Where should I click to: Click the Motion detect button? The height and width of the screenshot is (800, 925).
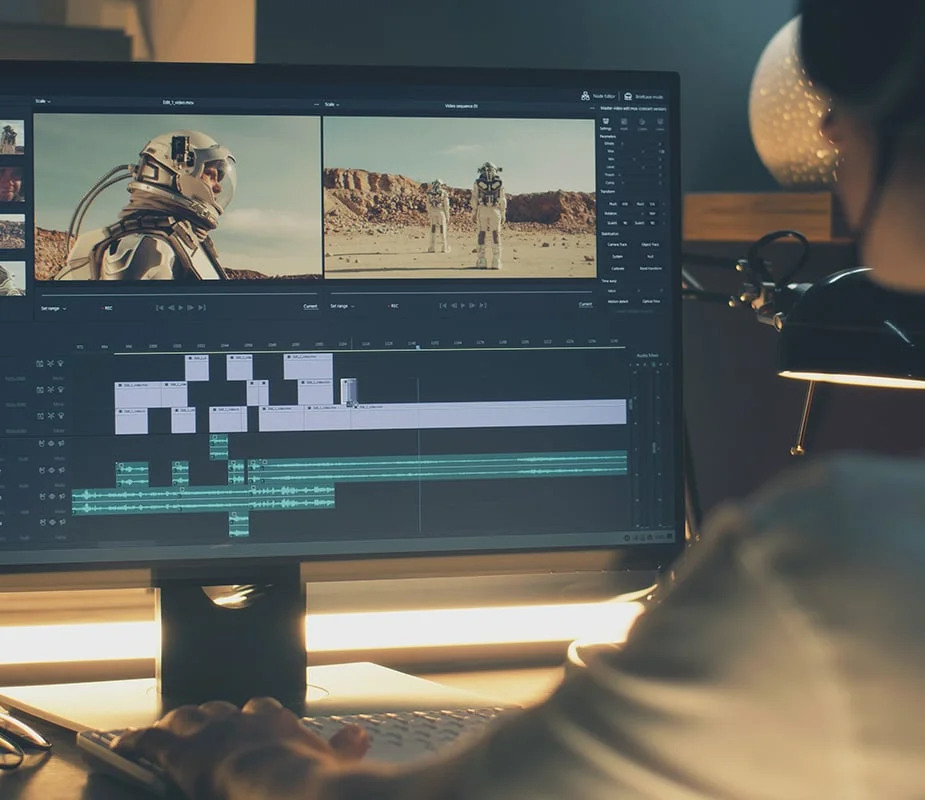(x=618, y=301)
